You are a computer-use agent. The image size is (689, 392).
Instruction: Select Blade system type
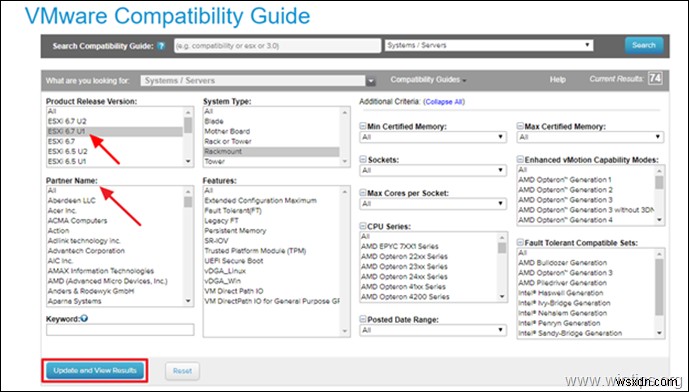tap(271, 122)
